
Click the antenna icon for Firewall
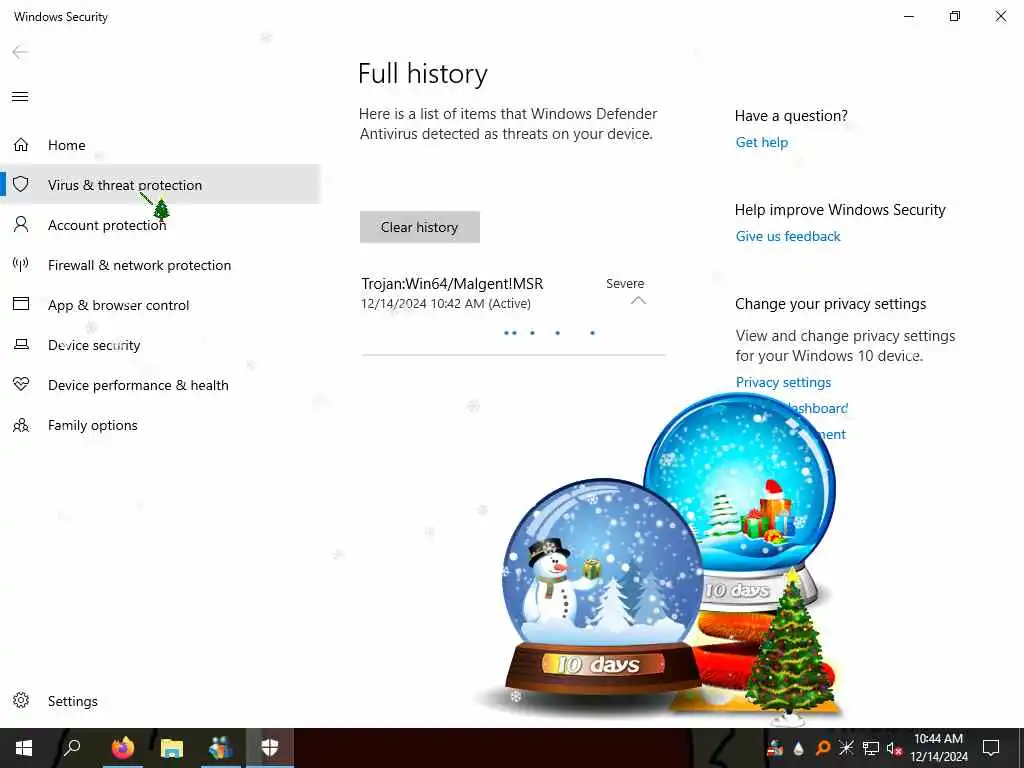[x=21, y=264]
